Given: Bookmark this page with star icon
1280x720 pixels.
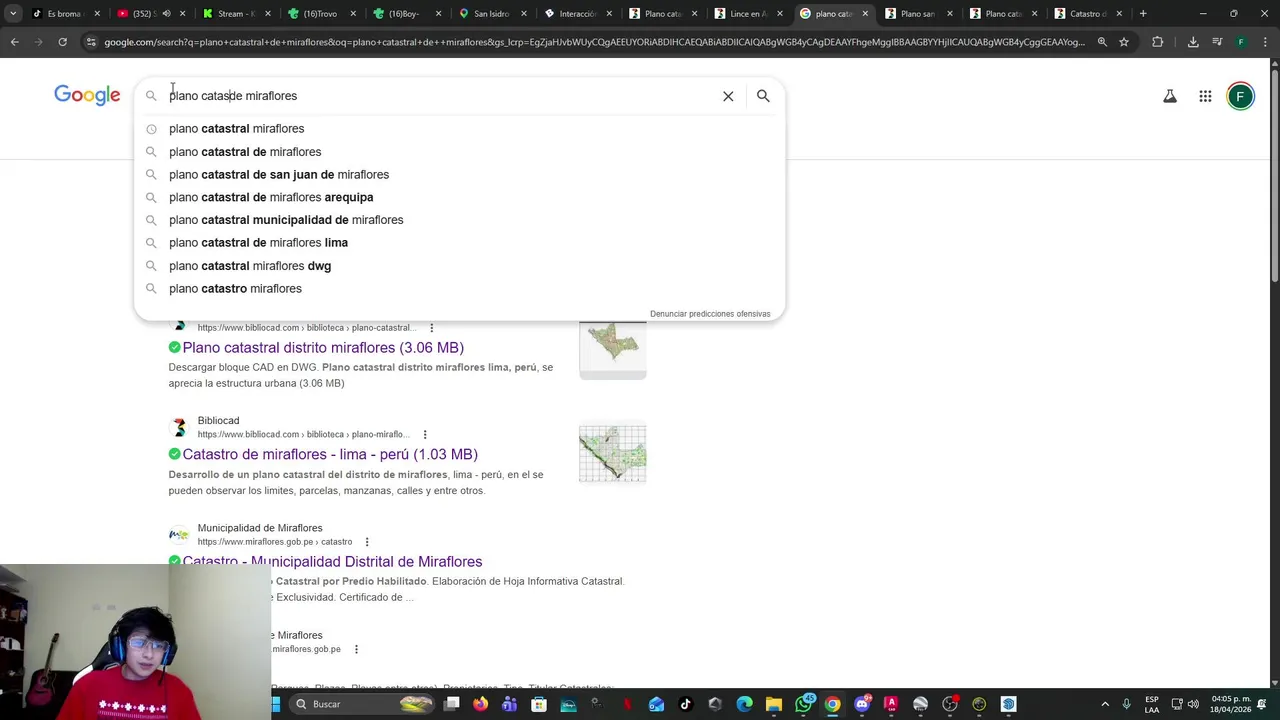Looking at the screenshot, I should pos(1124,42).
